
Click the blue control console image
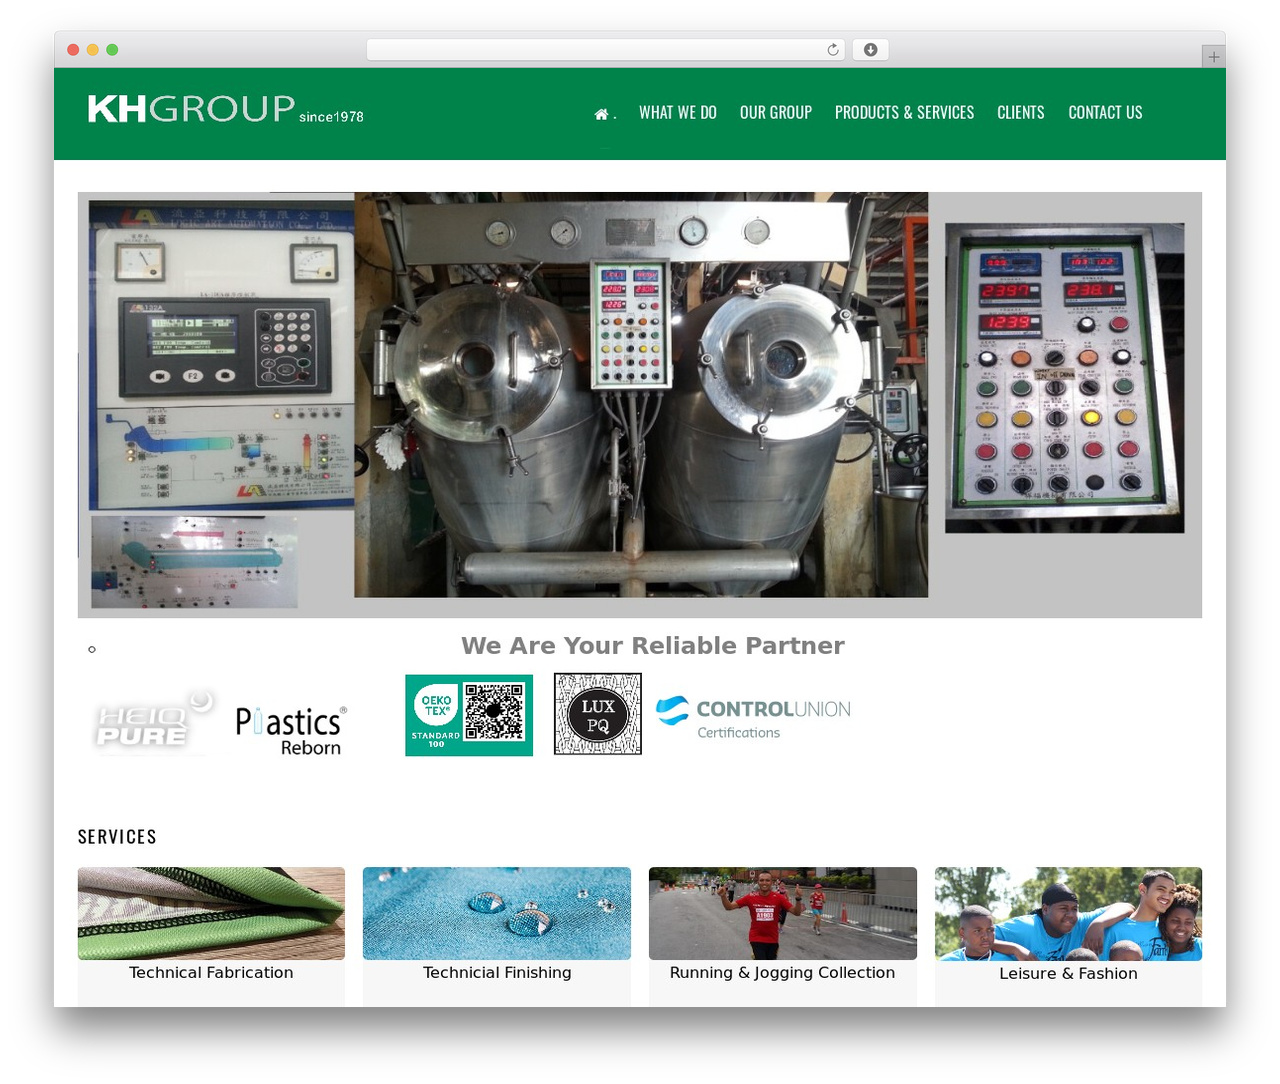click(x=221, y=355)
